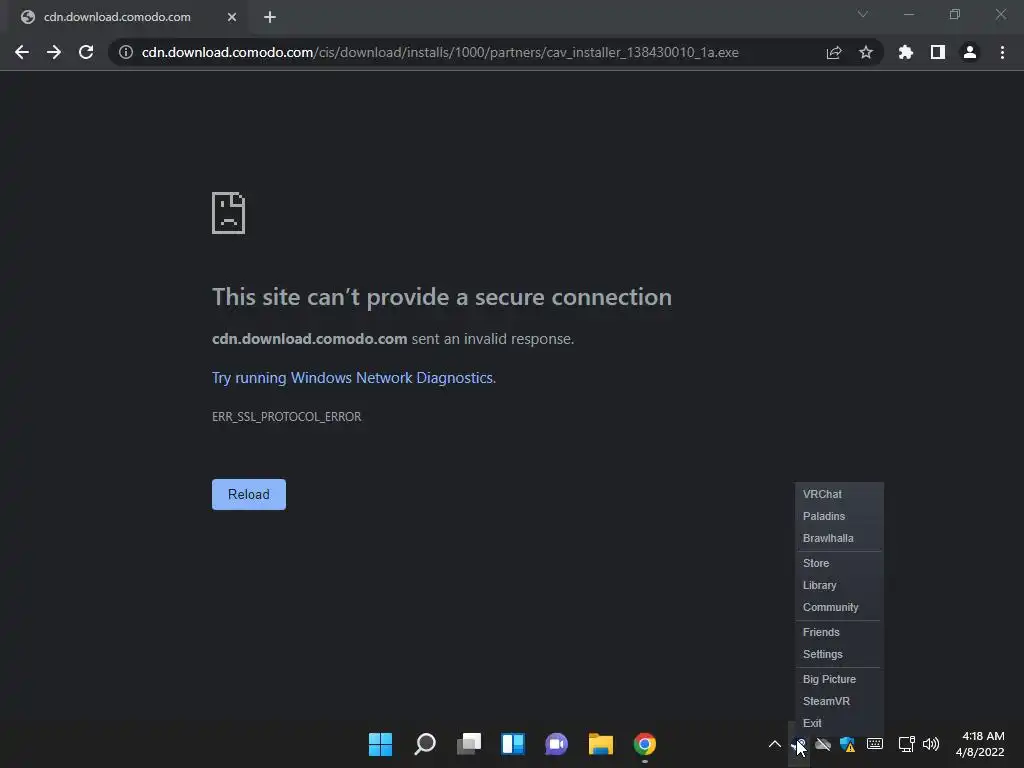Open Widgets icon on taskbar

point(513,744)
